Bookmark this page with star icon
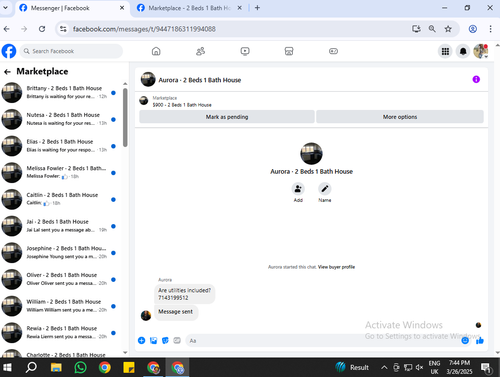Viewport: 500px width, 377px height. pyautogui.click(x=448, y=29)
